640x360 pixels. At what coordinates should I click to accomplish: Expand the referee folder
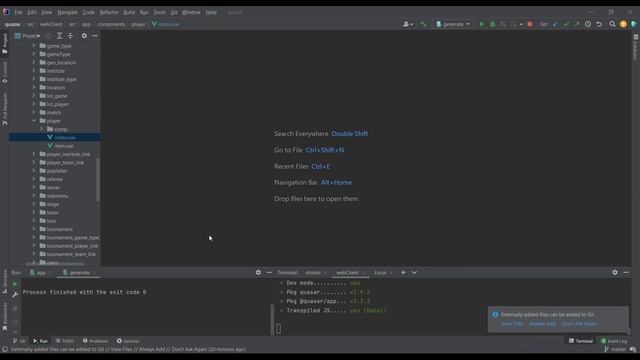point(34,179)
